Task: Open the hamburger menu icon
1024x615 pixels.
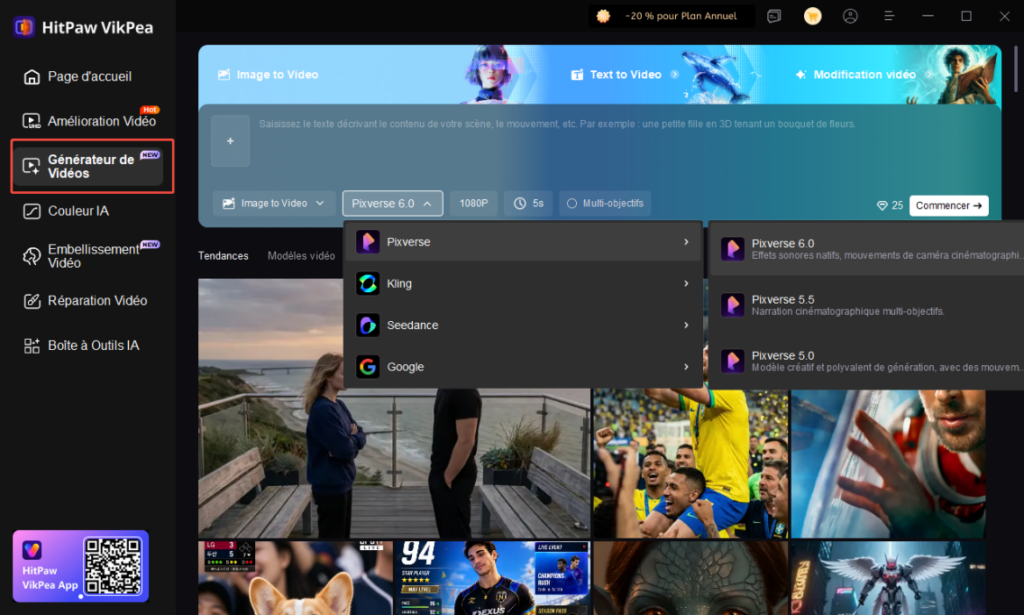Action: (889, 16)
